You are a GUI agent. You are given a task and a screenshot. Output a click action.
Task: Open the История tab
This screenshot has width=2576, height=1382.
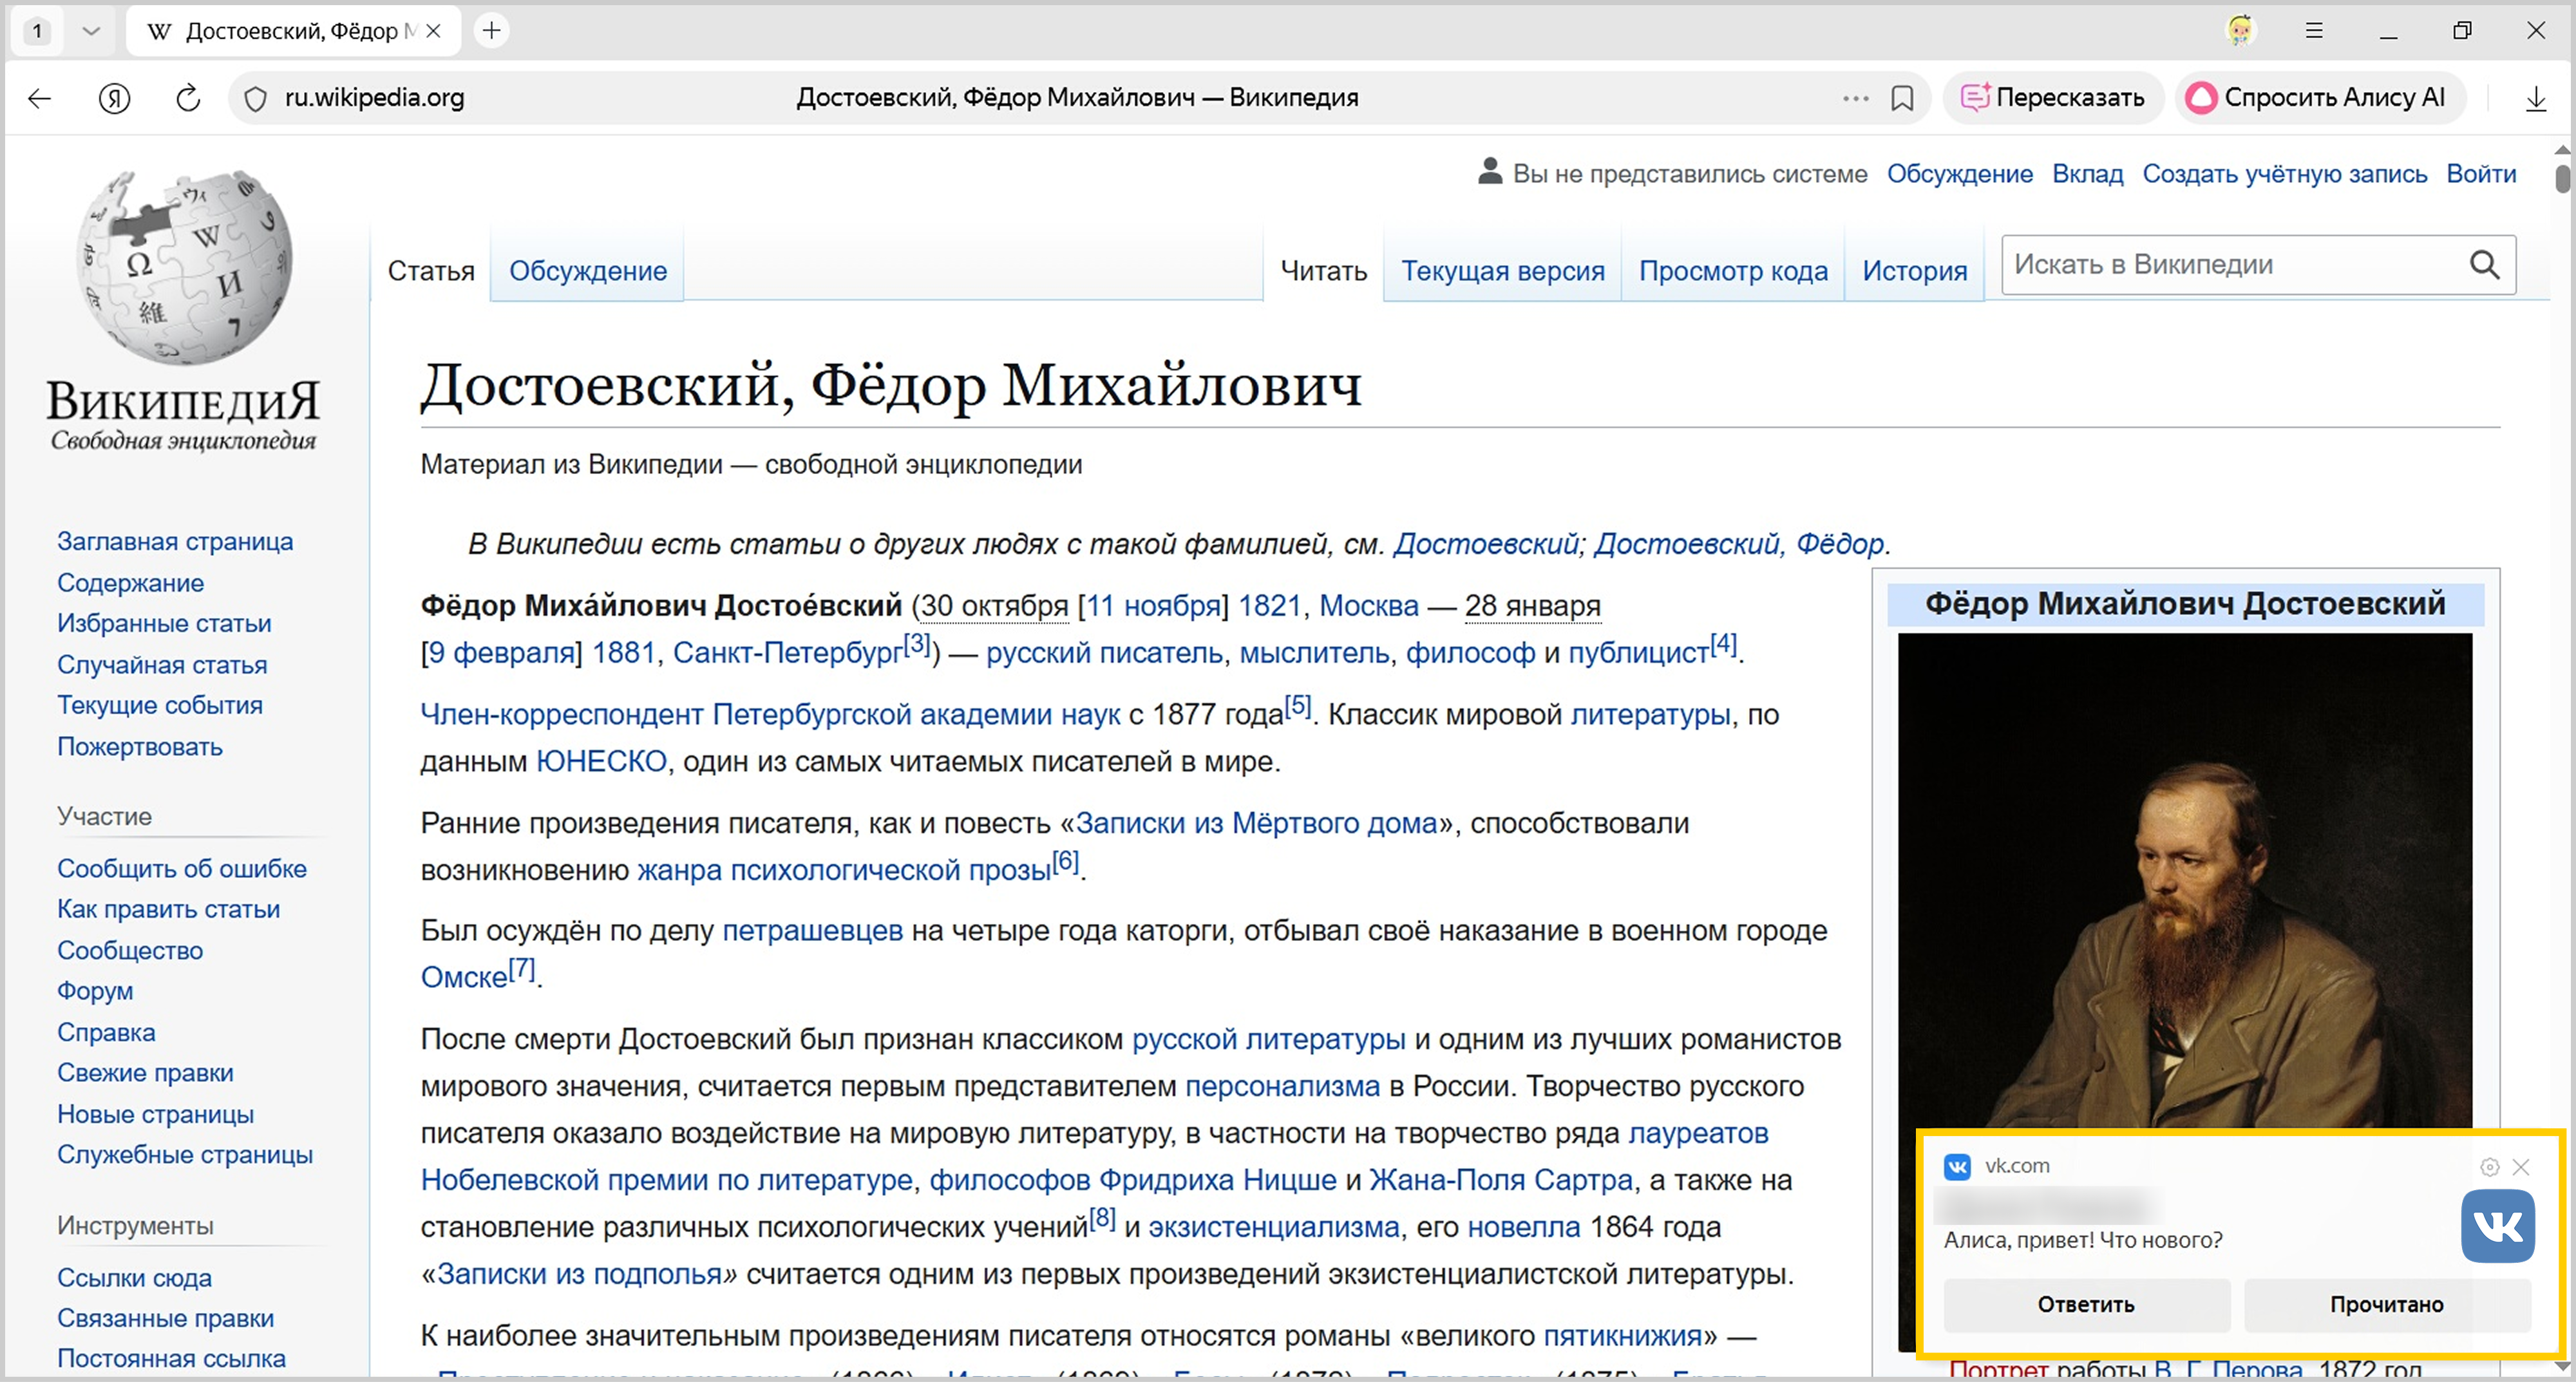1914,271
